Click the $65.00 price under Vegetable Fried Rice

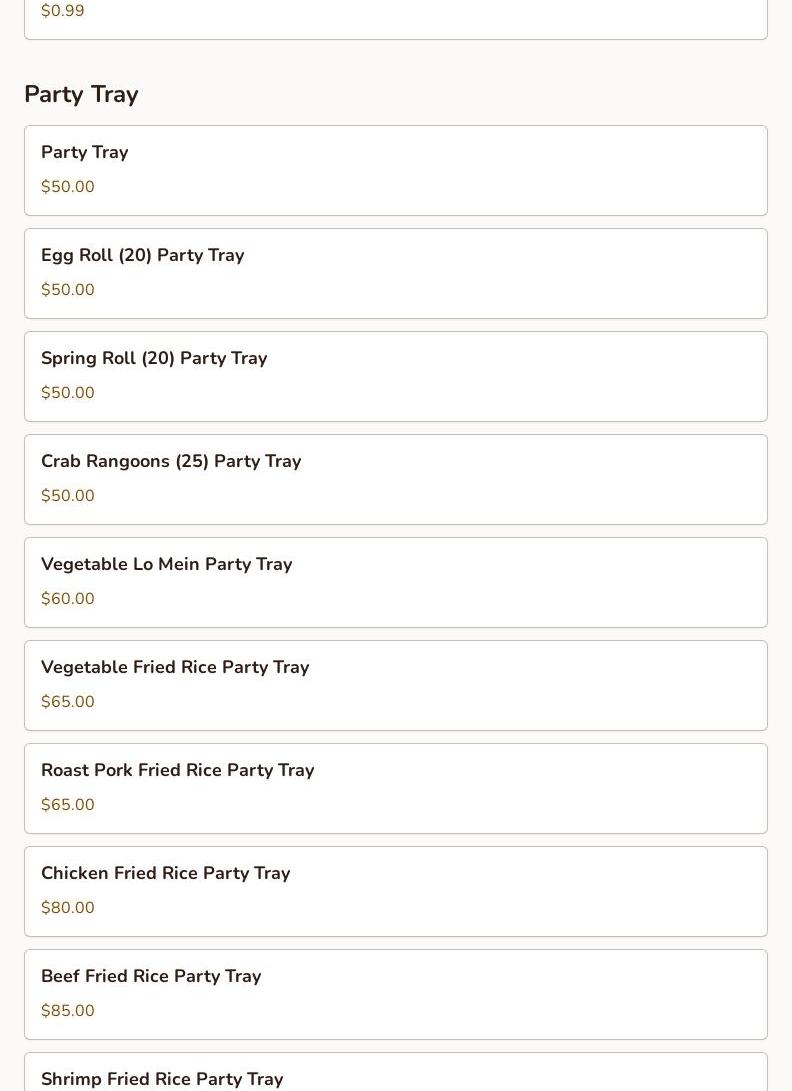[x=68, y=702]
